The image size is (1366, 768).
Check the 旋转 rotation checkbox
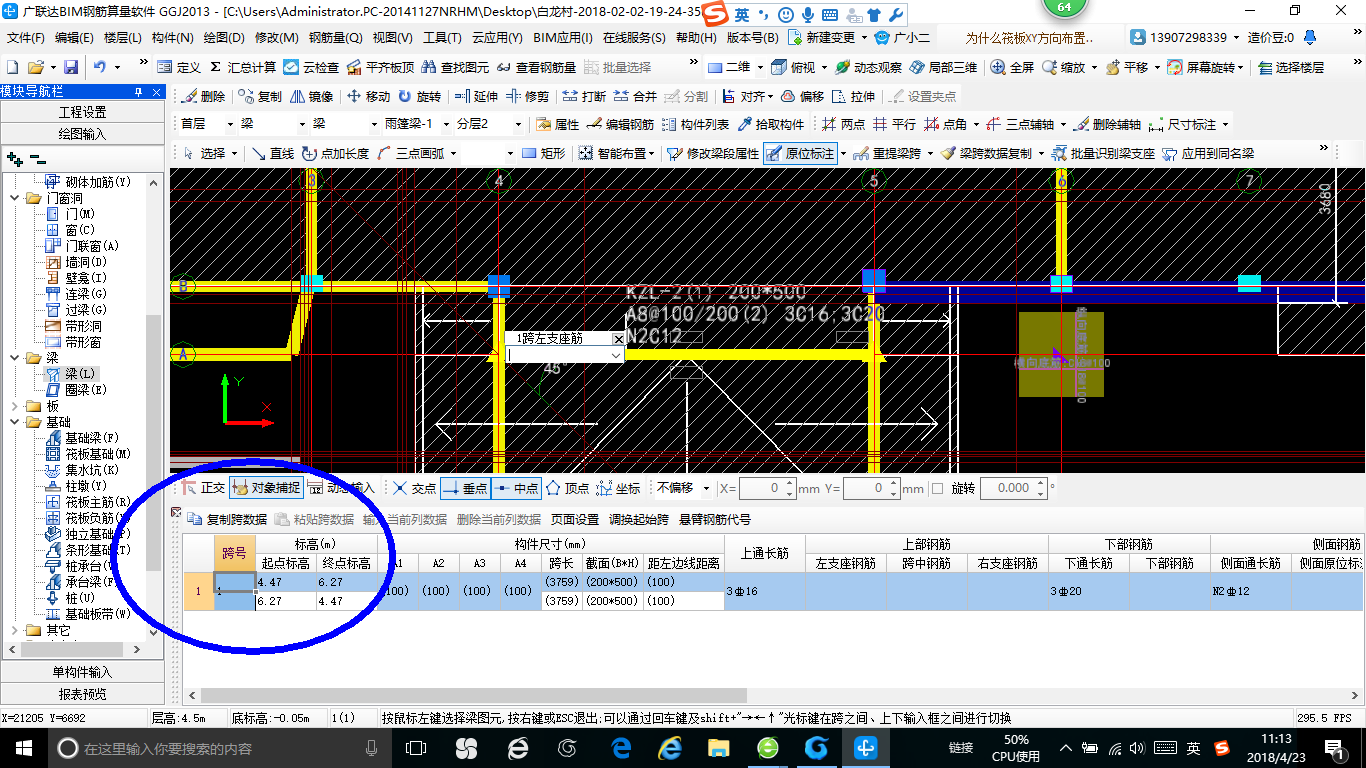937,488
